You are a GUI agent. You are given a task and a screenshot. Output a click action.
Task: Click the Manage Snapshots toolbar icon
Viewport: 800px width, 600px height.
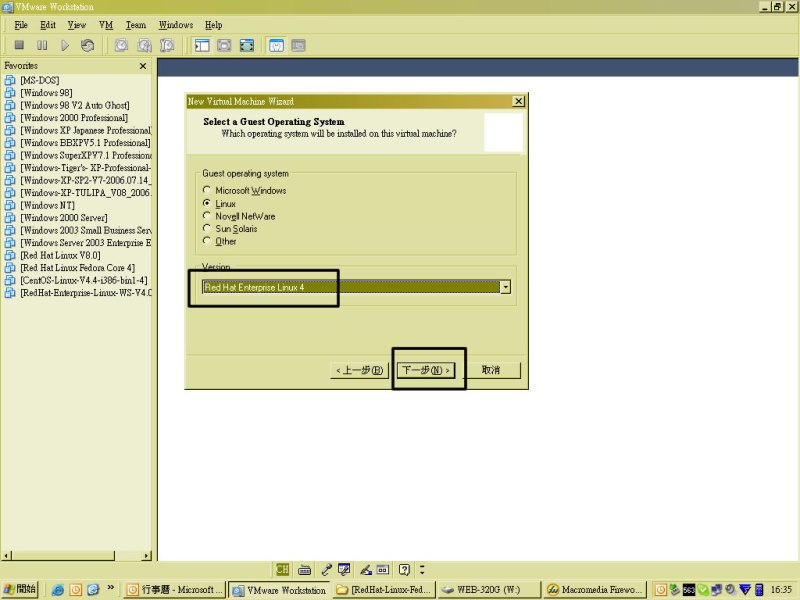pyautogui.click(x=167, y=45)
